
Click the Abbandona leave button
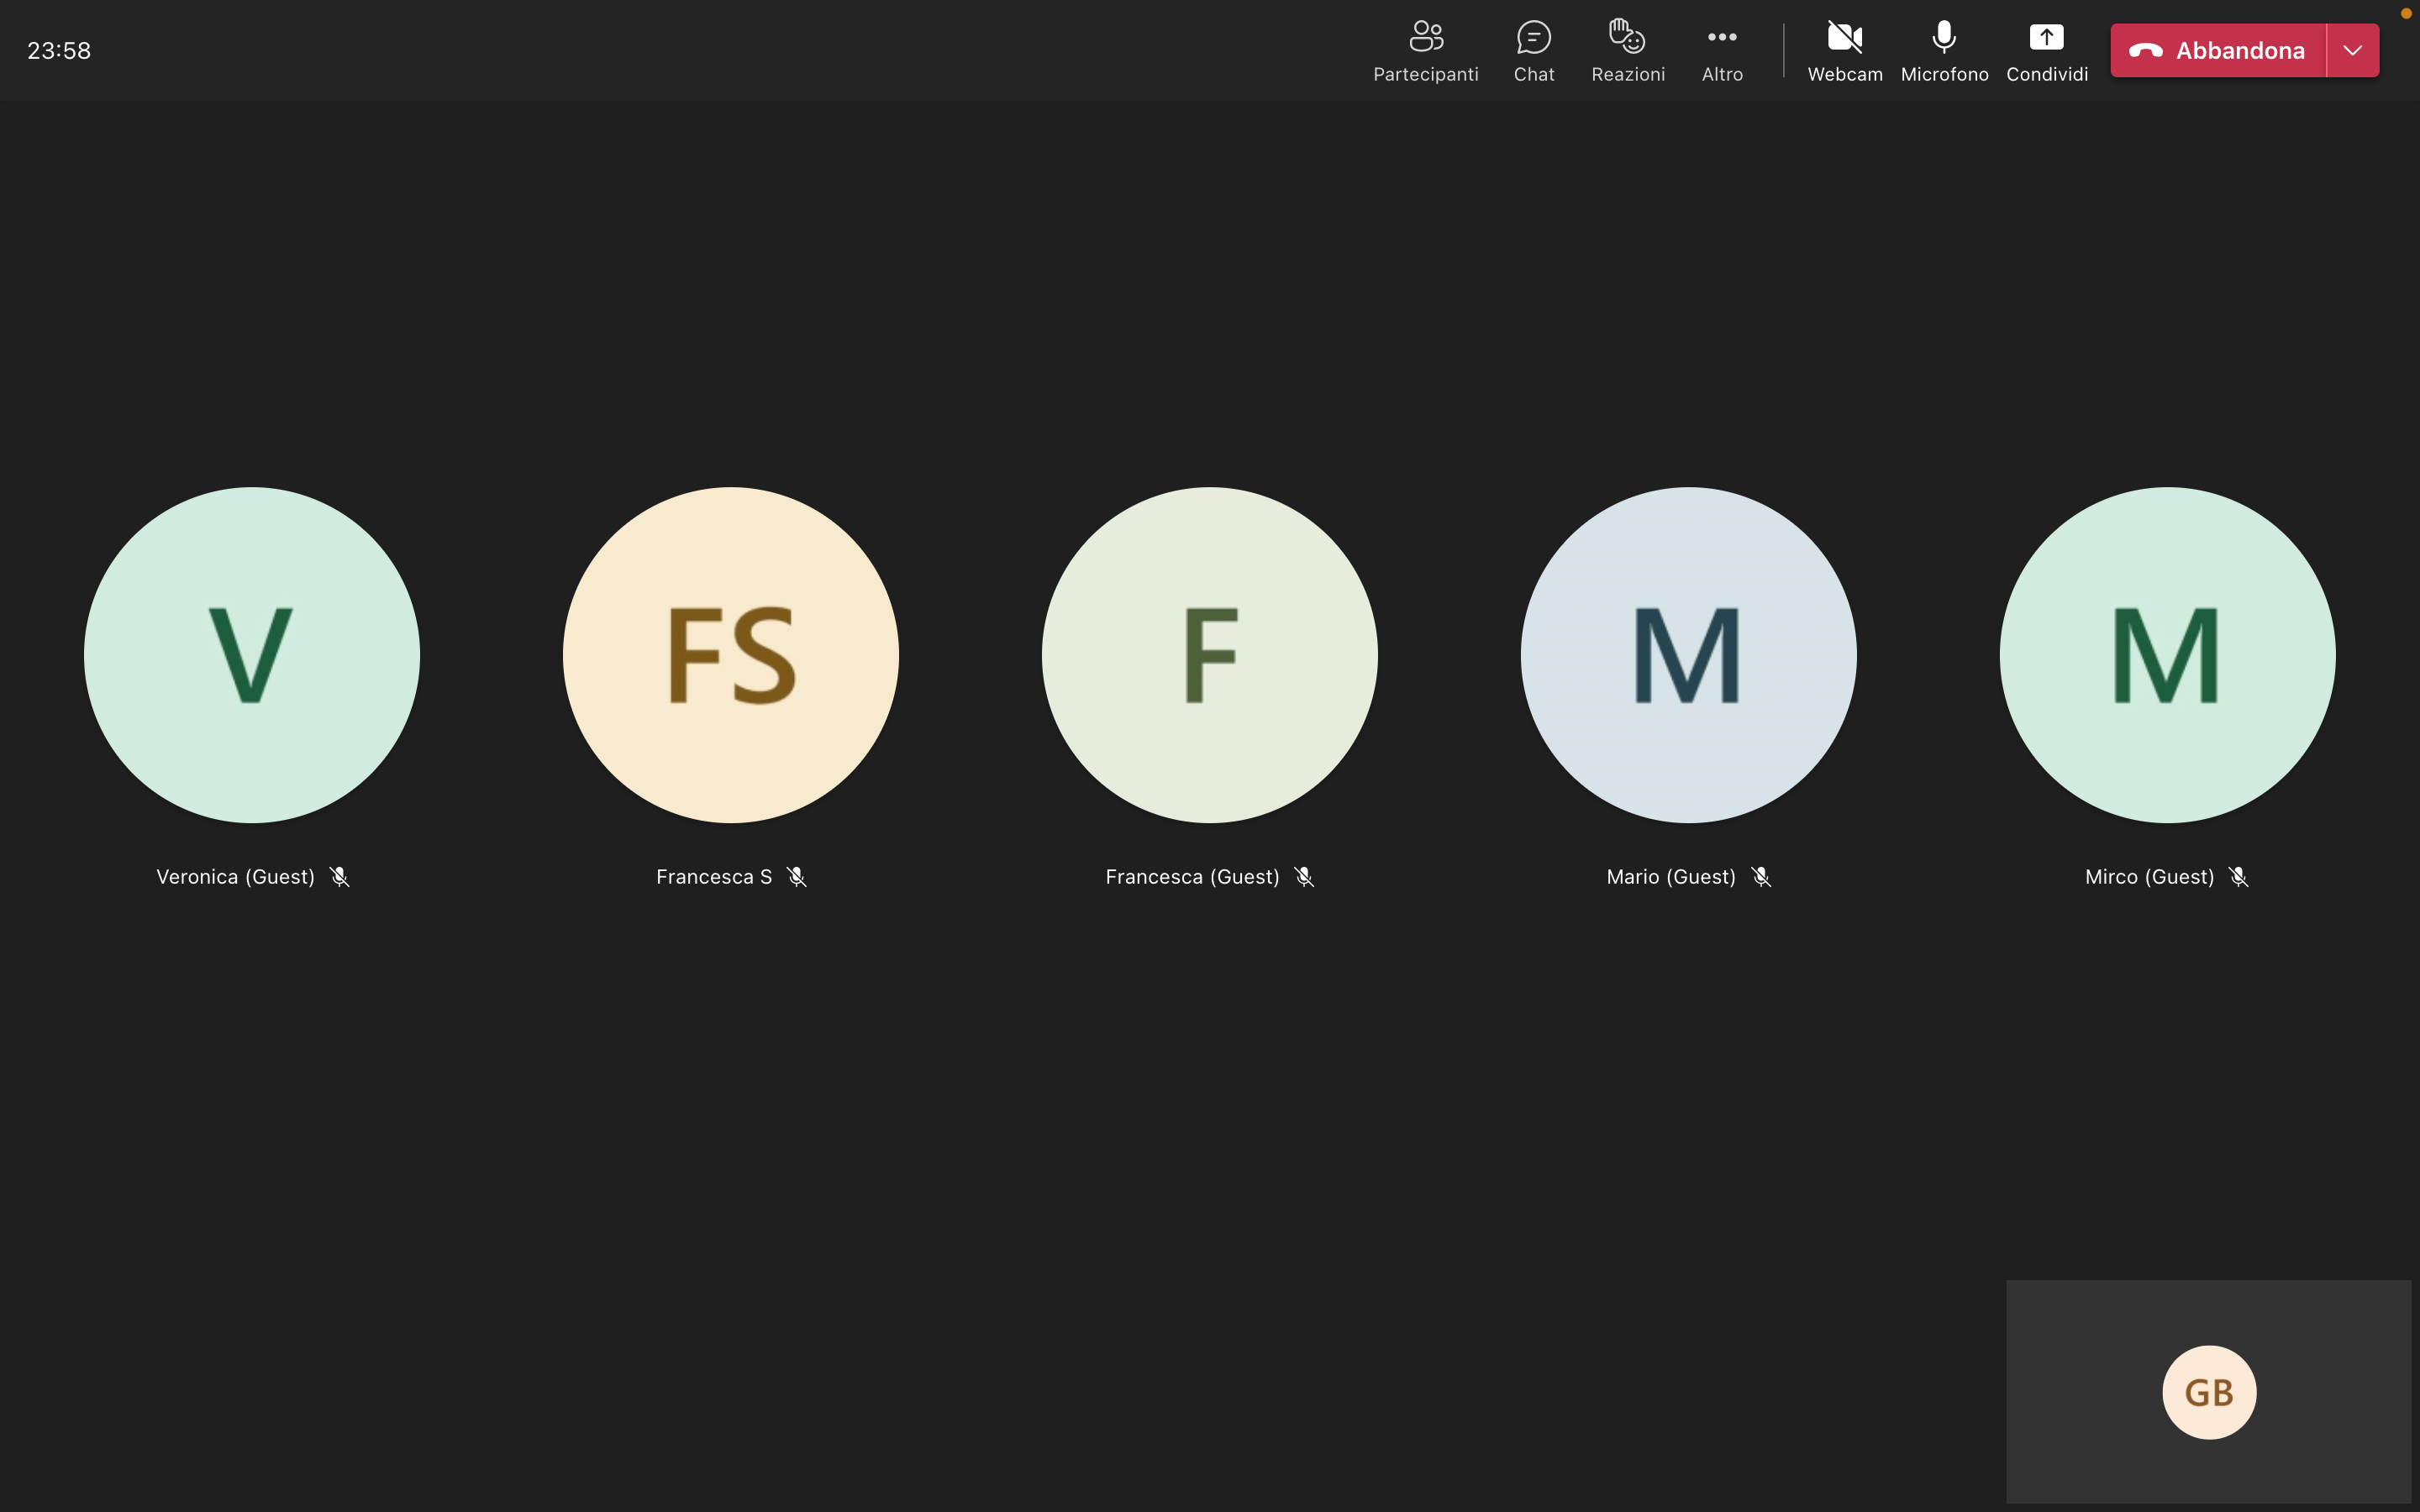2217,50
